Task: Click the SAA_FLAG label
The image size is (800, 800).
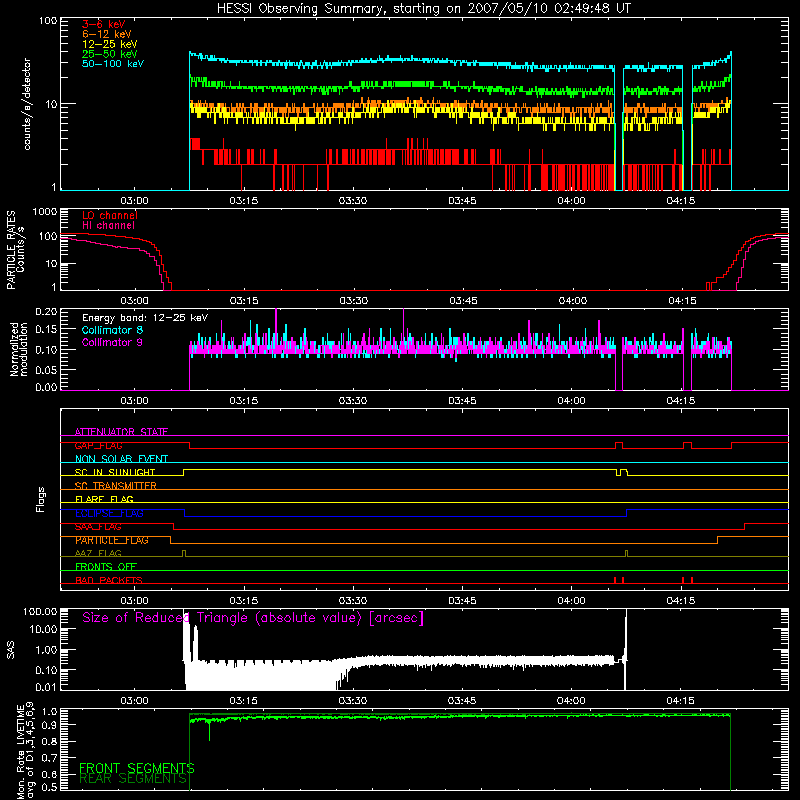Action: tap(98, 527)
